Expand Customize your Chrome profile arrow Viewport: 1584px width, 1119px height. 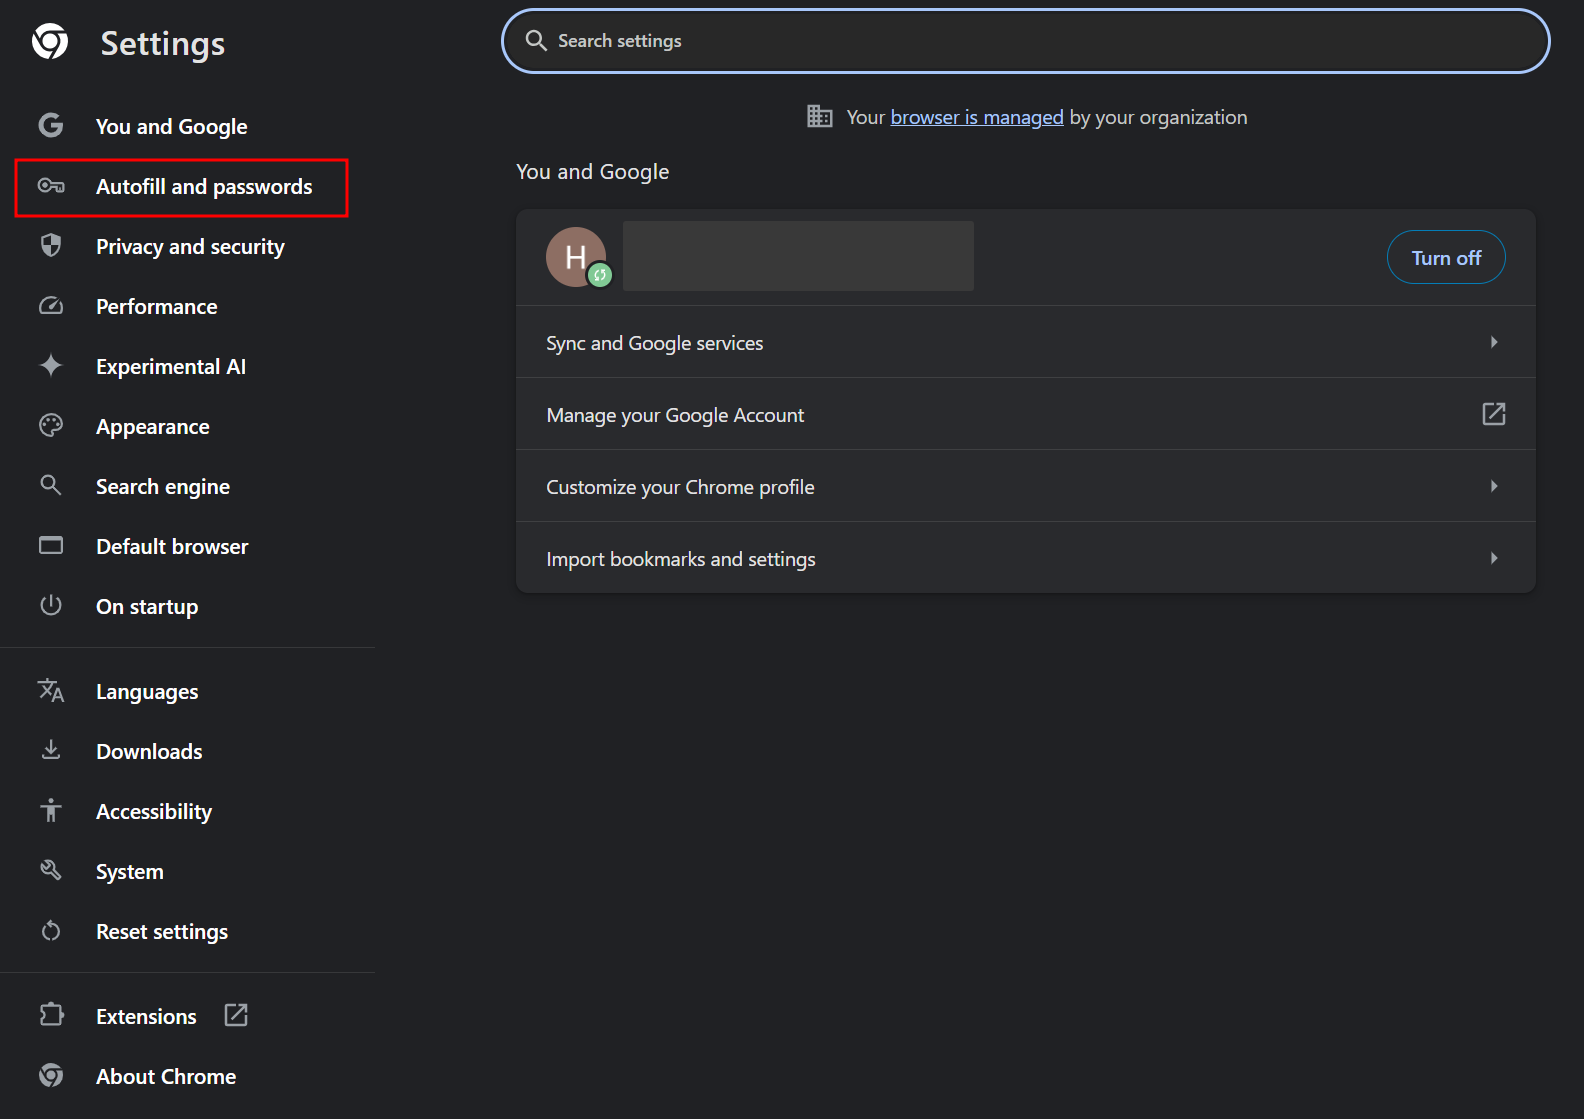[x=1493, y=486]
